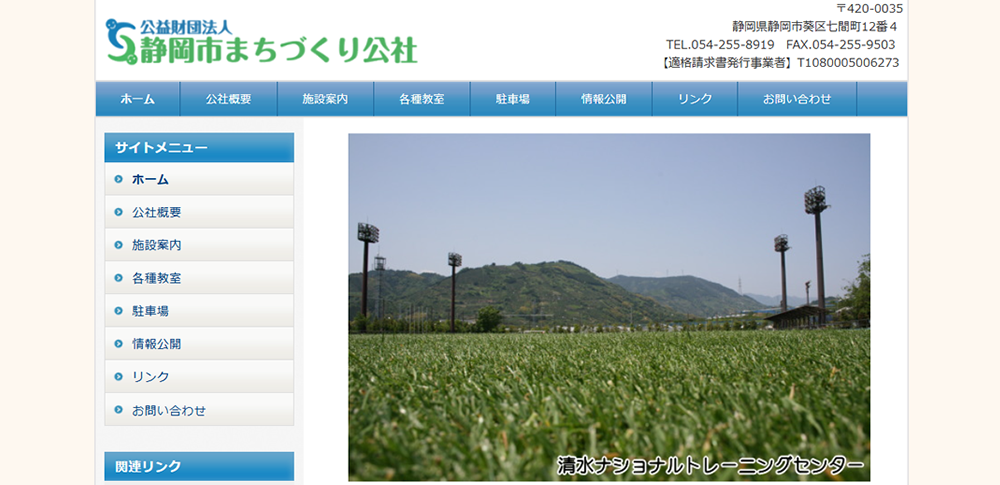Select 情報公開 in the site menu sidebar
The height and width of the screenshot is (485, 1000).
(199, 344)
